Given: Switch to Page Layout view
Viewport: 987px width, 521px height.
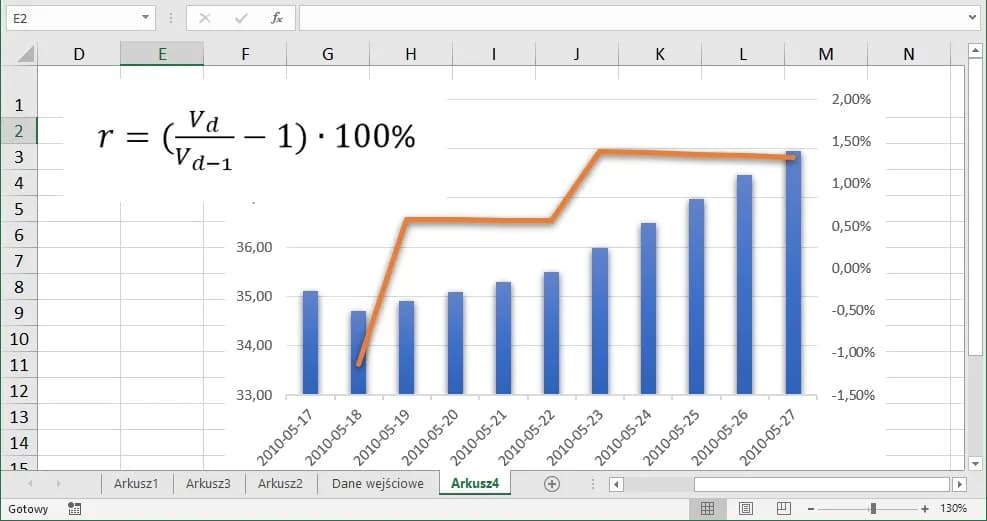Looking at the screenshot, I should pos(745,509).
